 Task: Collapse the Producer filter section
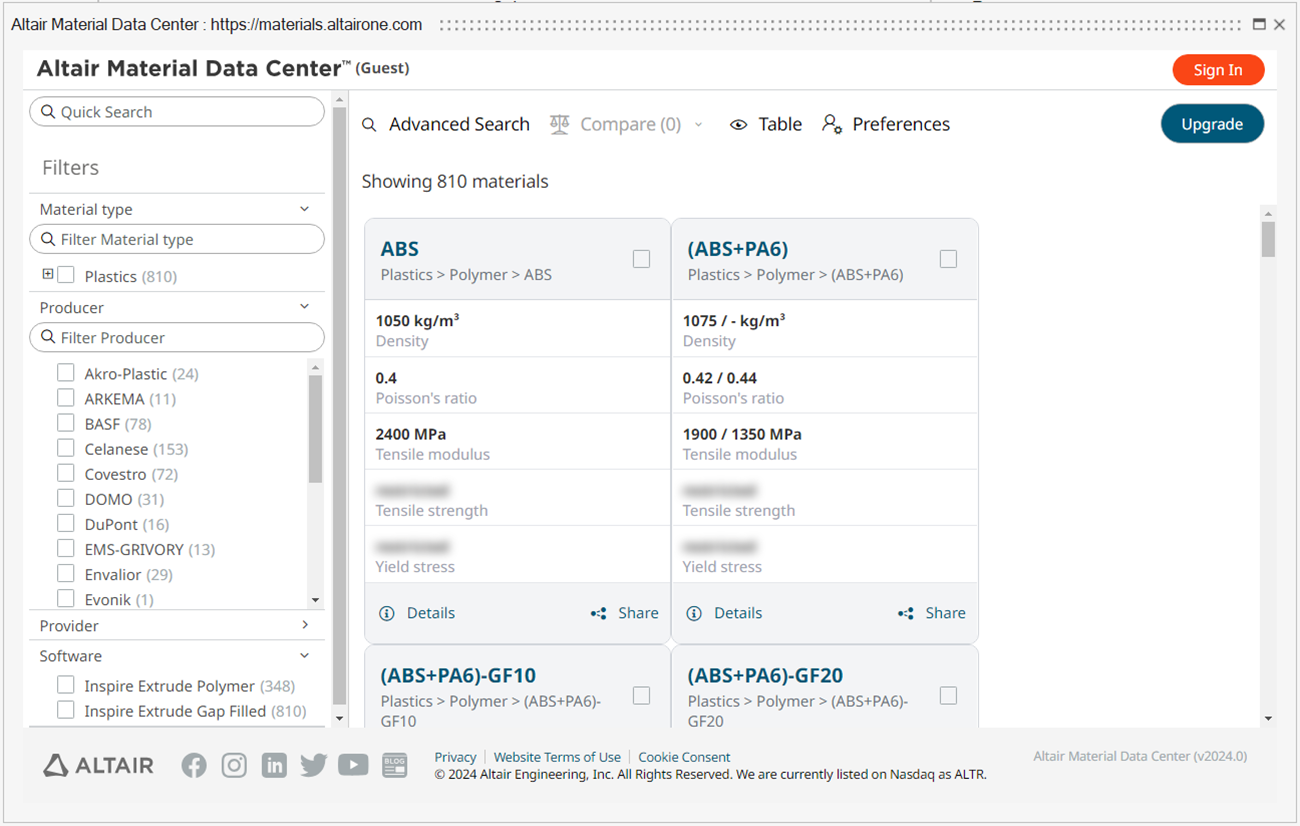pyautogui.click(x=304, y=307)
